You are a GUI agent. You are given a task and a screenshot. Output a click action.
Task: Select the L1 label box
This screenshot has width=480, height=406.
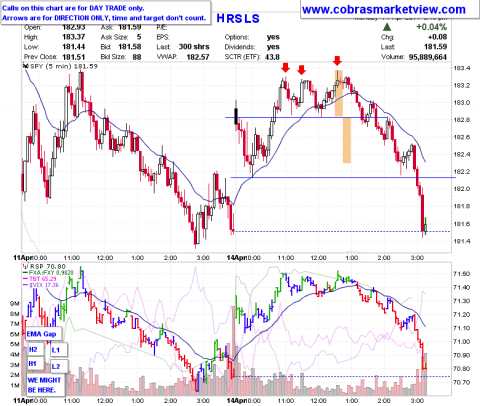[x=59, y=350]
